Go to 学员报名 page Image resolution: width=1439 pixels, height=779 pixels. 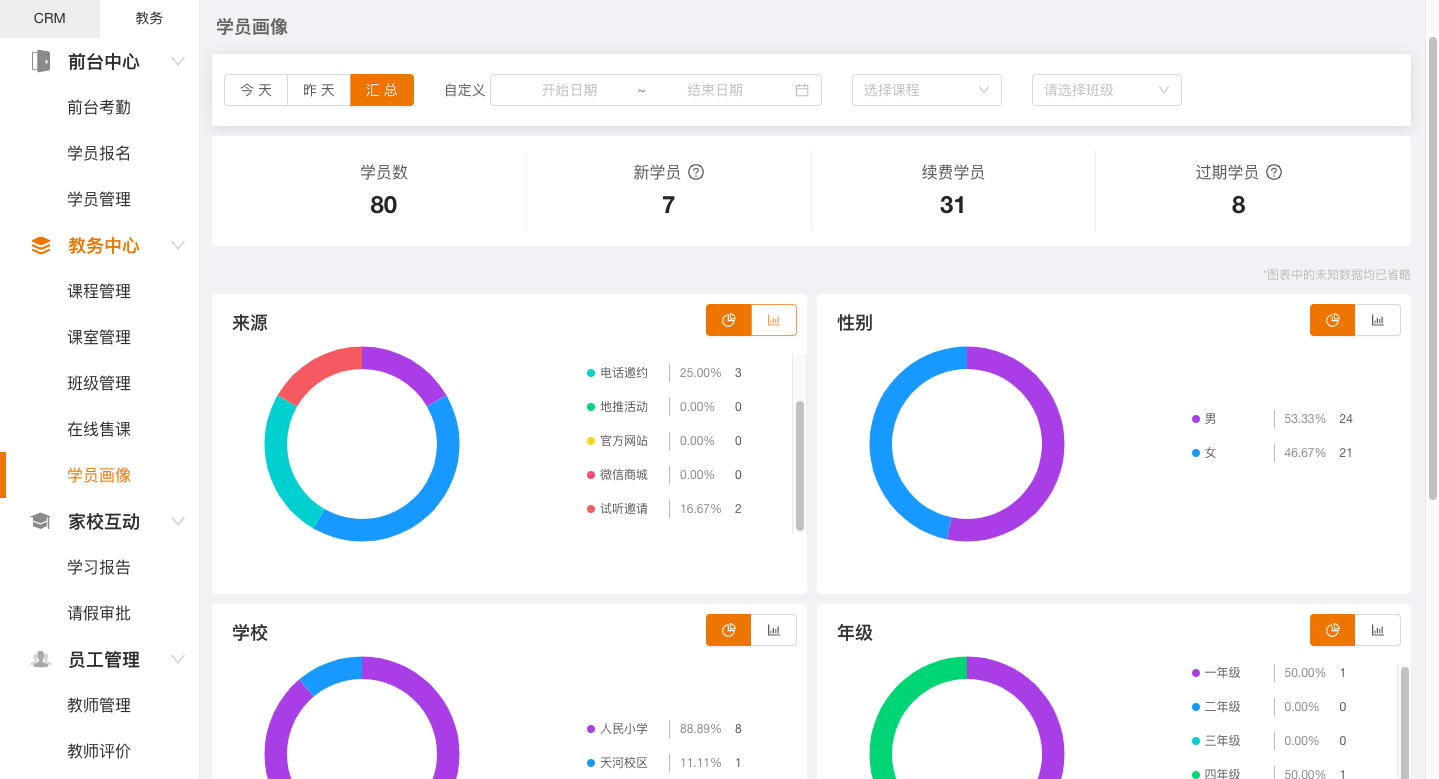[x=99, y=154]
